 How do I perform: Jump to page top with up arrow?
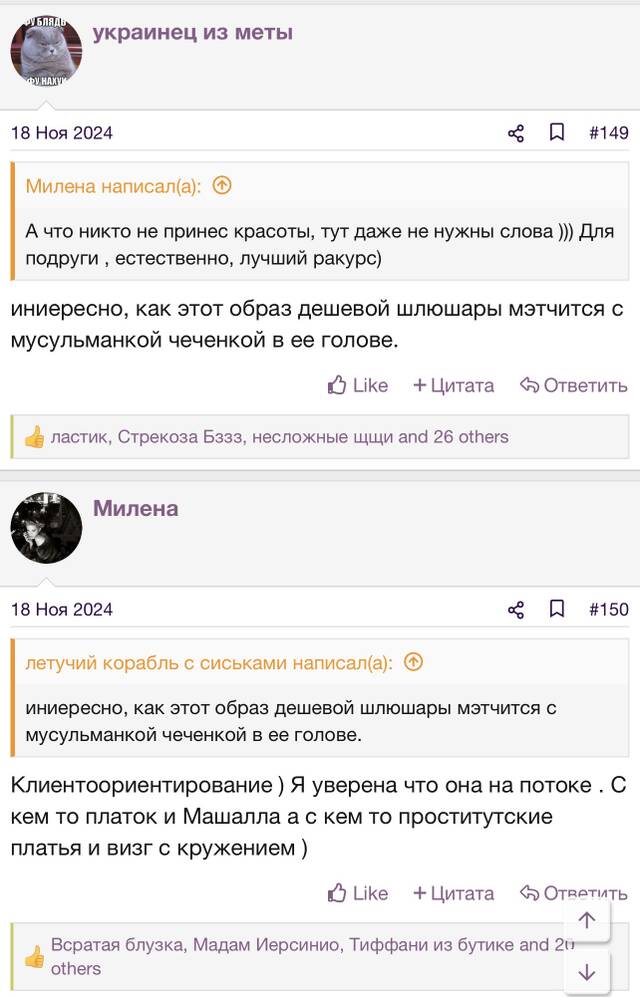pyautogui.click(x=587, y=920)
